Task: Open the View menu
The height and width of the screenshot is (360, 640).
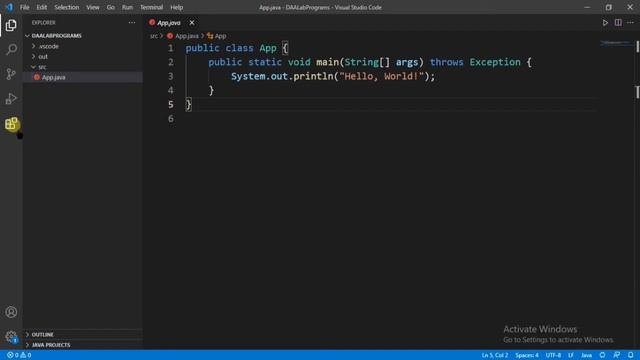Action: click(93, 7)
